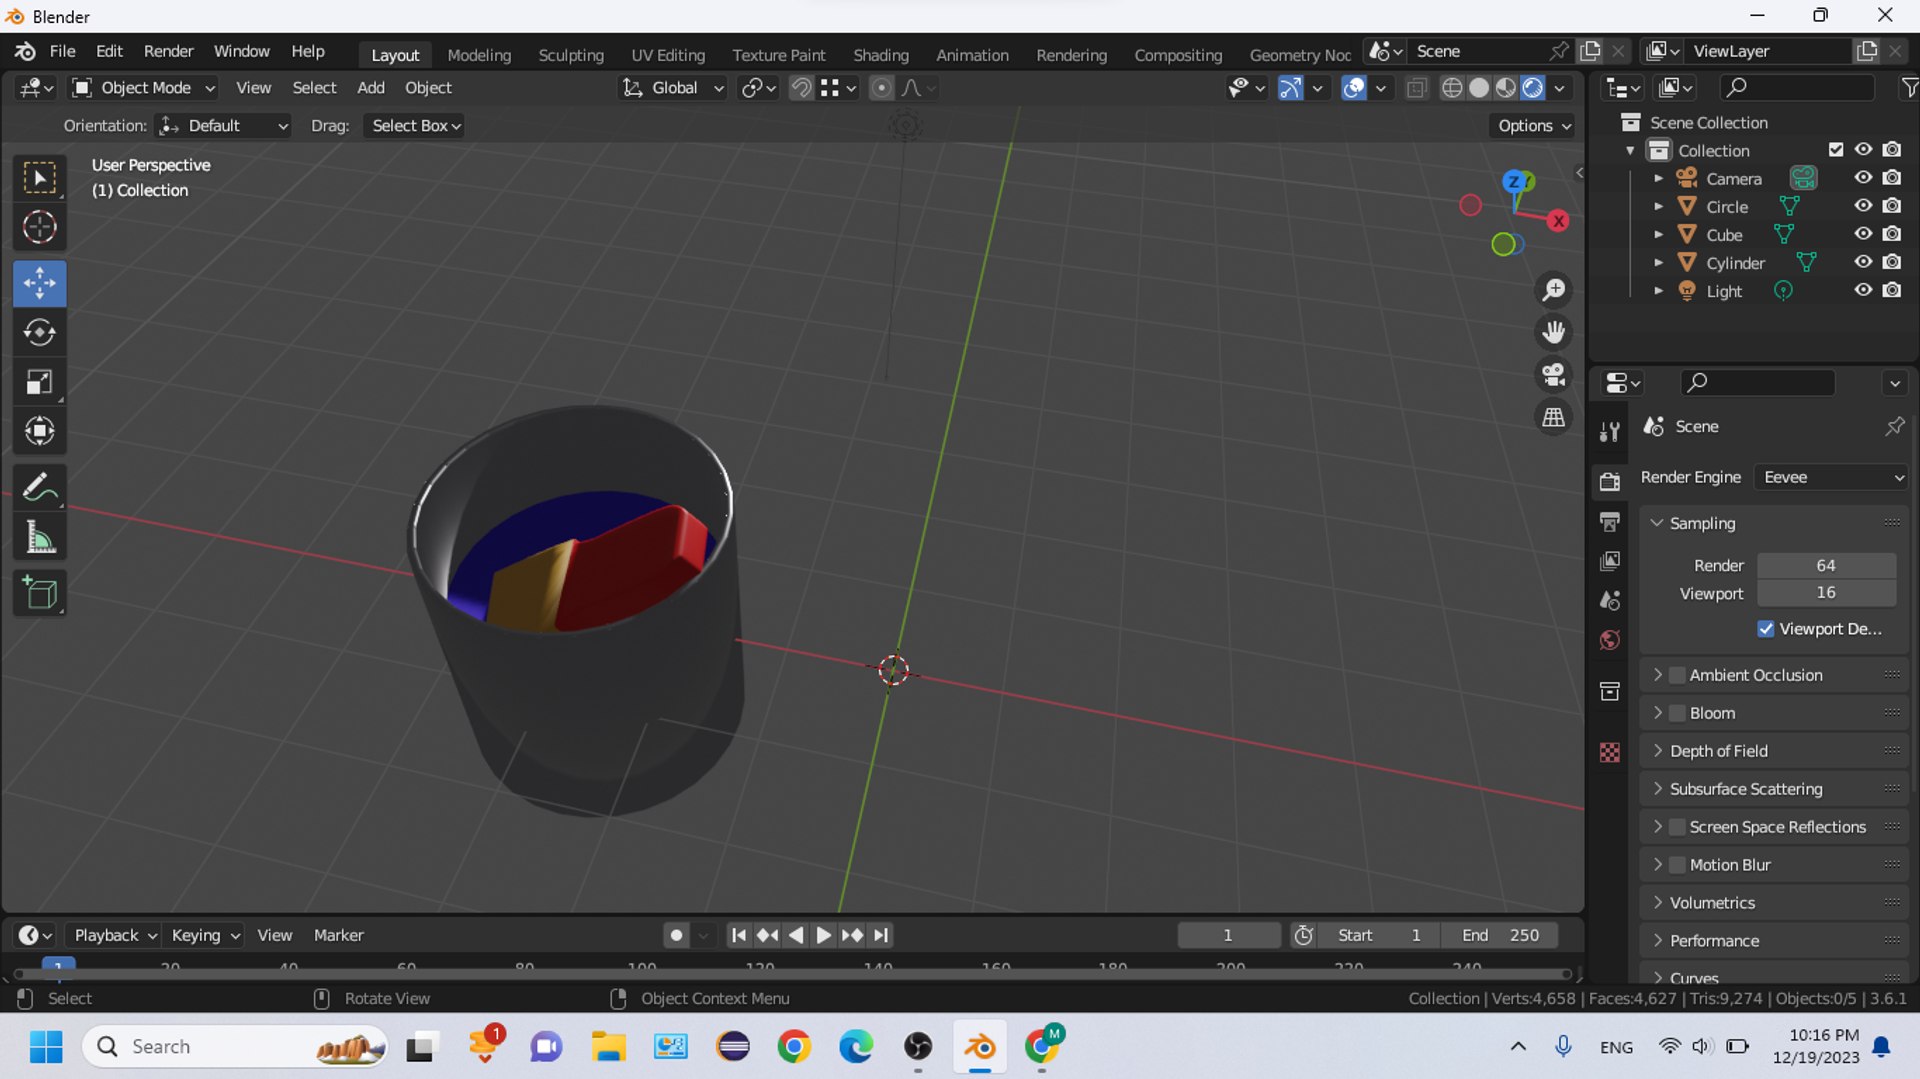The width and height of the screenshot is (1920, 1079).
Task: Enable Ambient Occlusion checkbox
Action: pyautogui.click(x=1678, y=675)
